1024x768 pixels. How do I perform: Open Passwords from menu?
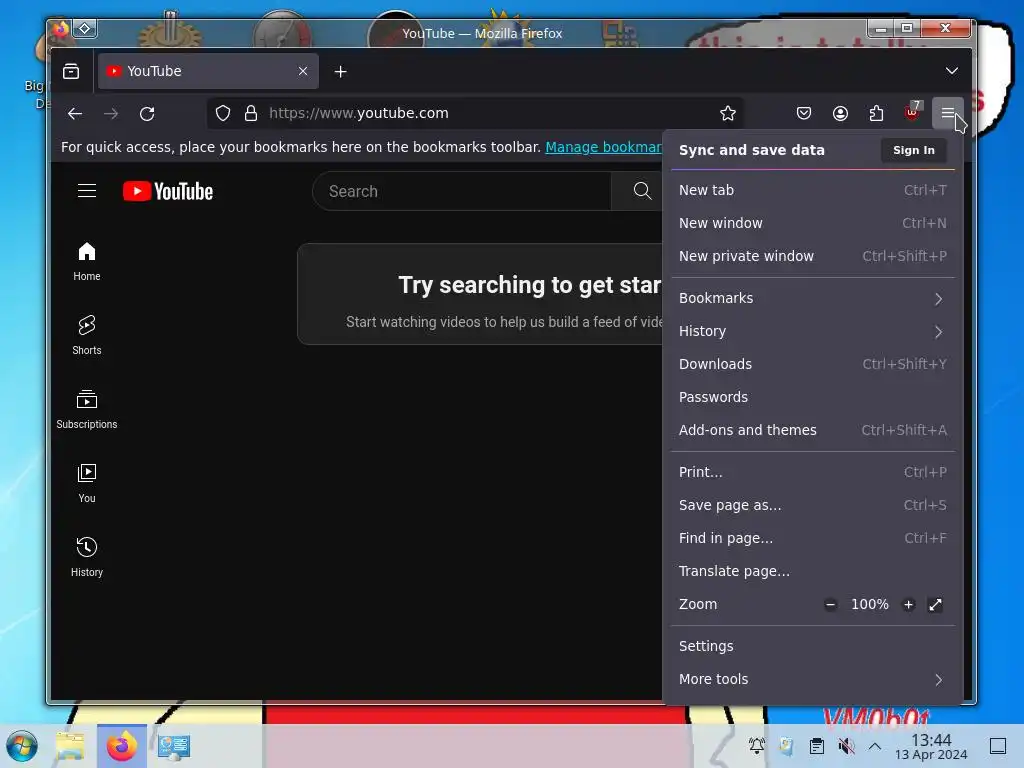pos(813,397)
